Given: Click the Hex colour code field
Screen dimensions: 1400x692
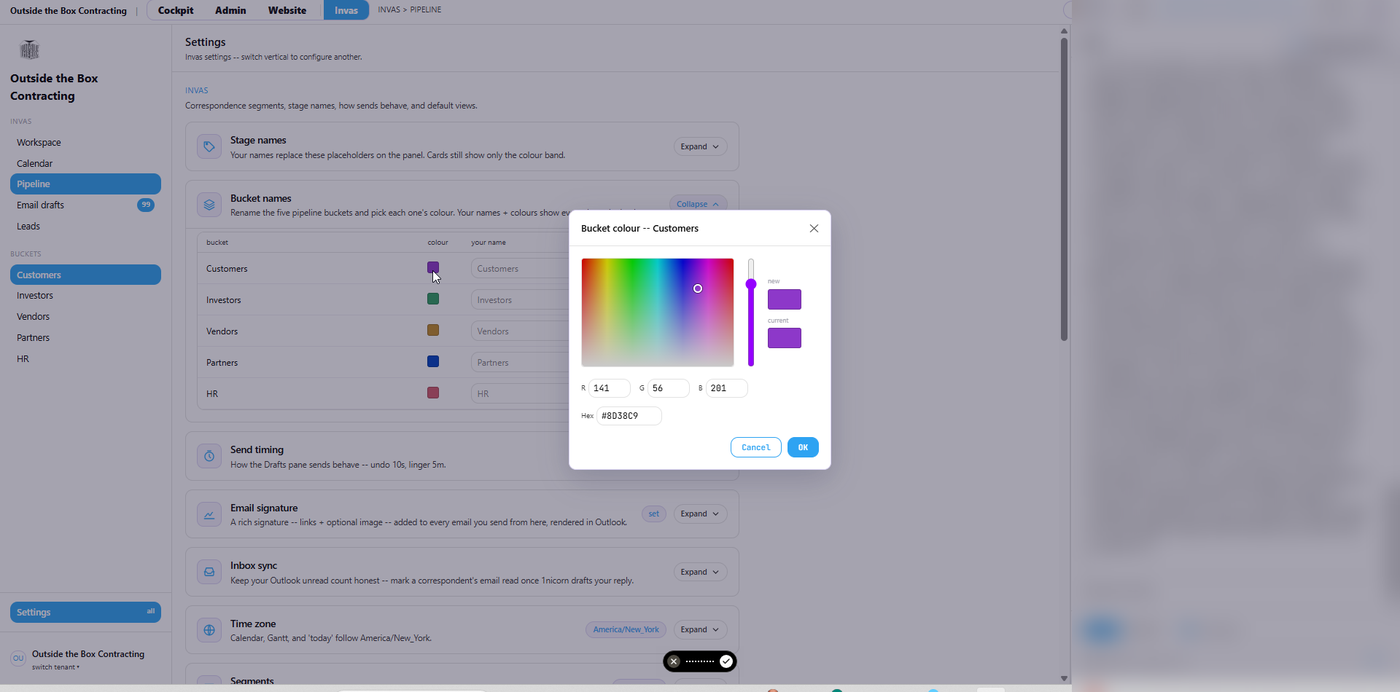Looking at the screenshot, I should [x=629, y=415].
